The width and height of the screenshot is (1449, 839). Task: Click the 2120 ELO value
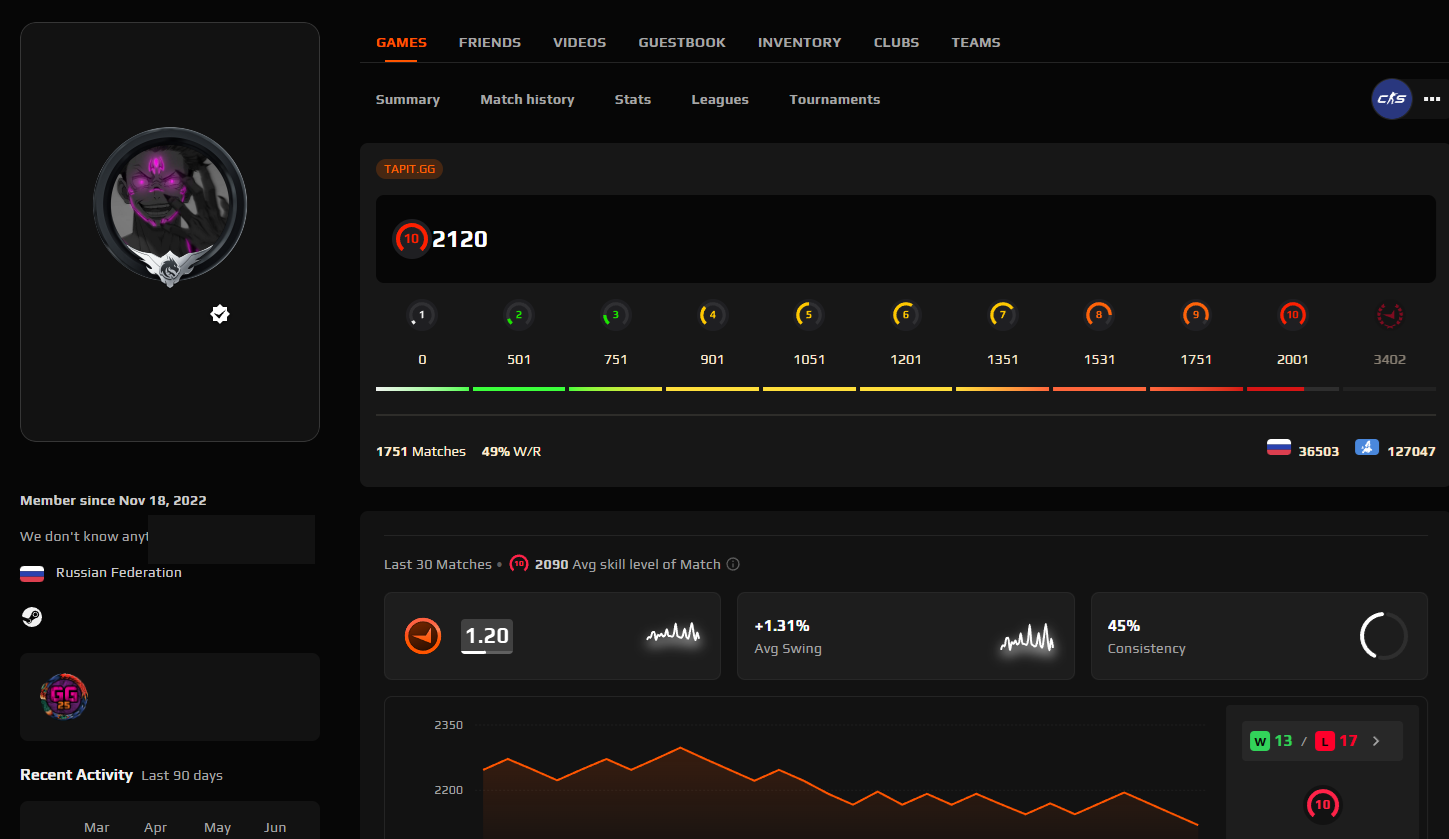point(460,239)
